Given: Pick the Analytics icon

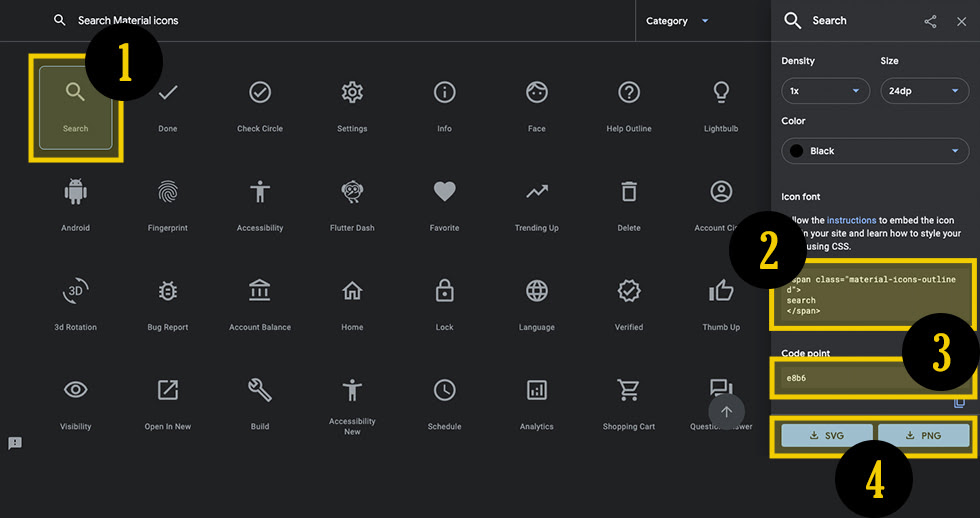Looking at the screenshot, I should point(537,391).
